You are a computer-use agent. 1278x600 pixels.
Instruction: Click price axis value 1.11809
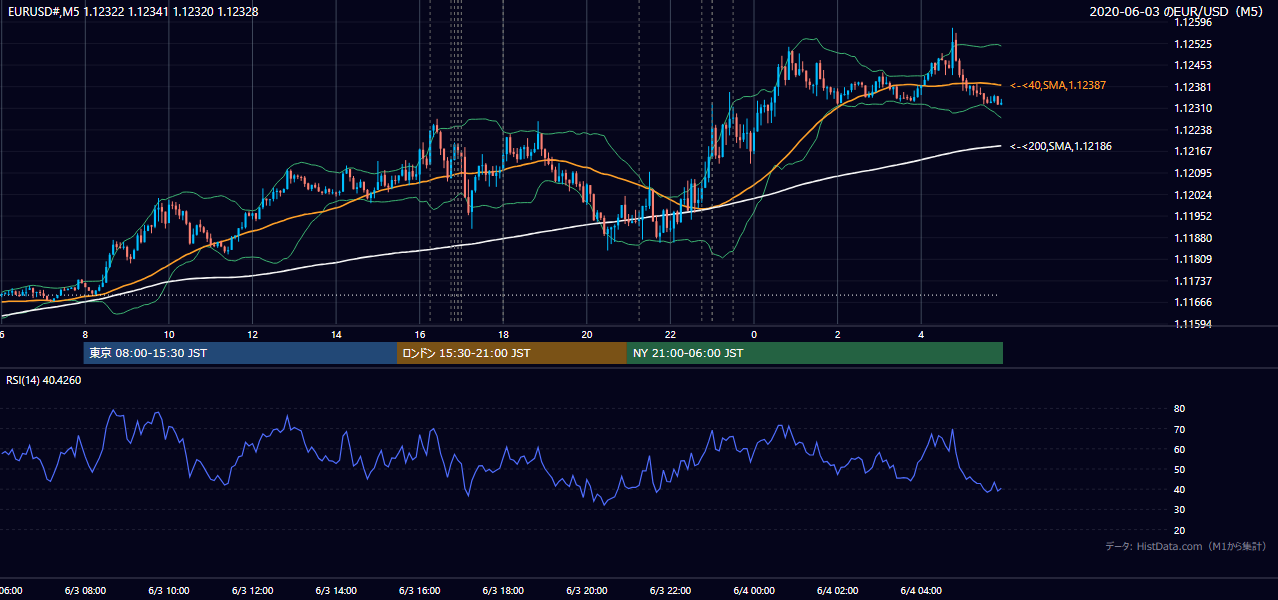1194,259
